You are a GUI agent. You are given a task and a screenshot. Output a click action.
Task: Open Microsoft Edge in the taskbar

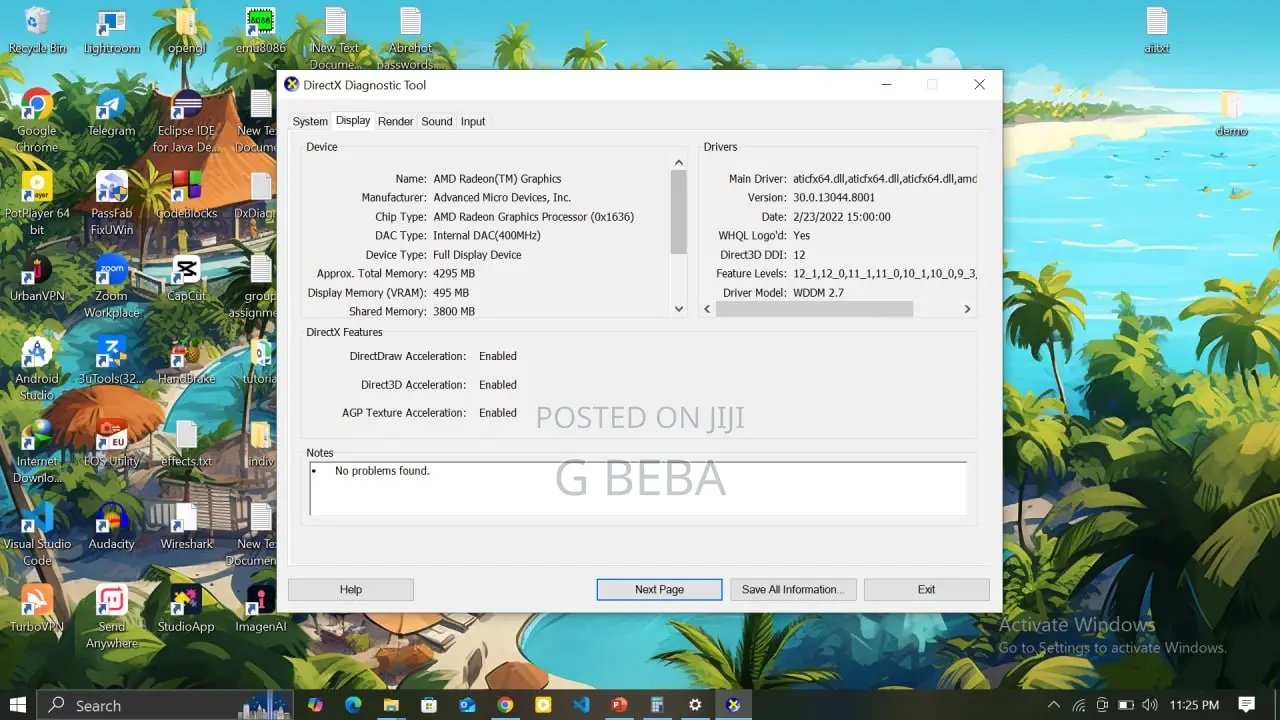click(x=353, y=705)
